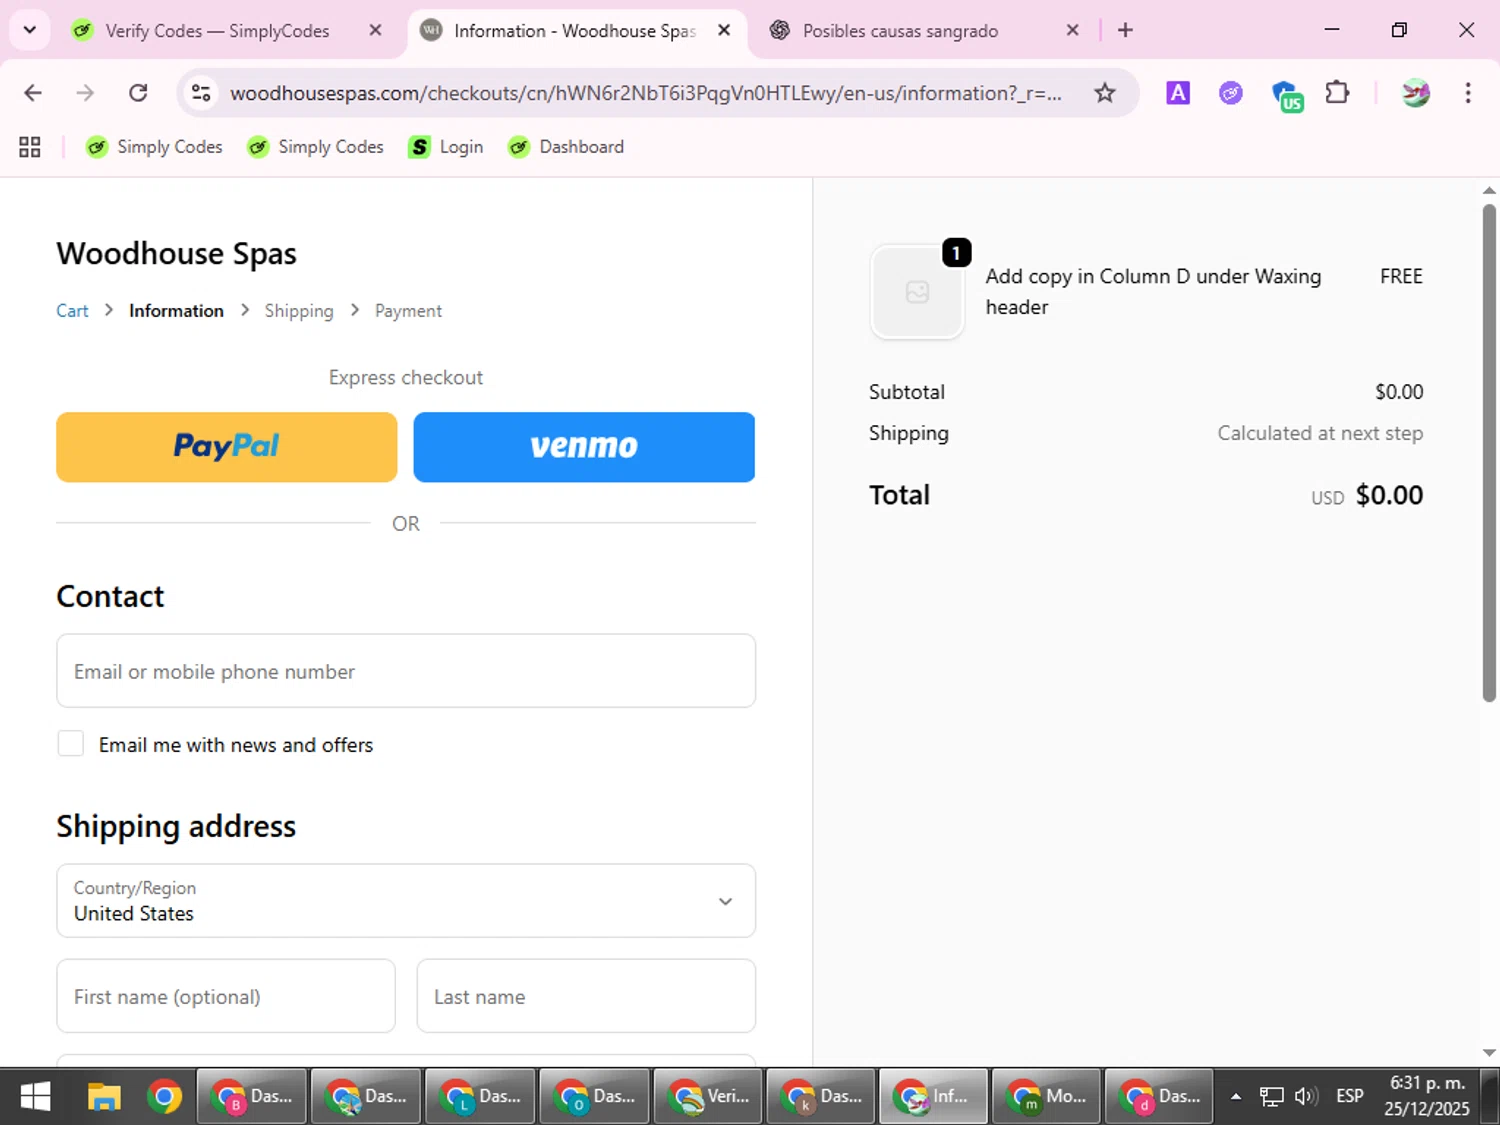Reload the current page

tap(138, 93)
